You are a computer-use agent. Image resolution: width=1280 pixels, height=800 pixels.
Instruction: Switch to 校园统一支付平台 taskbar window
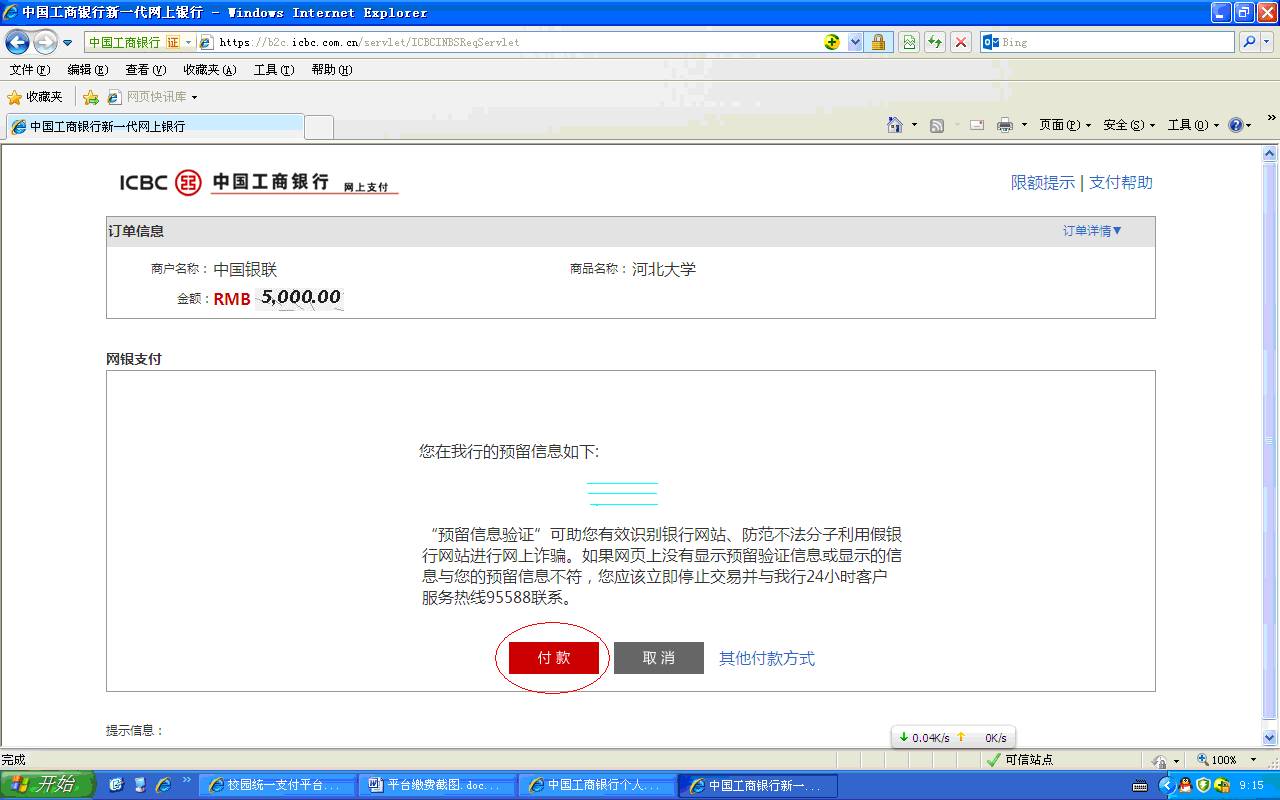pos(277,786)
